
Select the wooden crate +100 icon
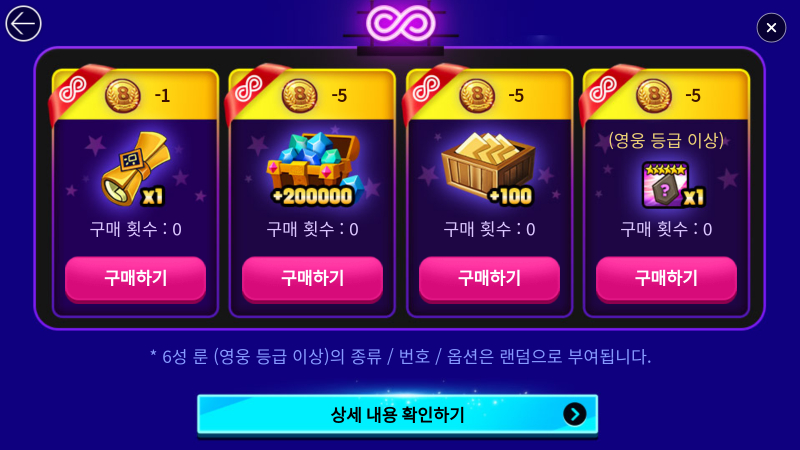(x=488, y=170)
